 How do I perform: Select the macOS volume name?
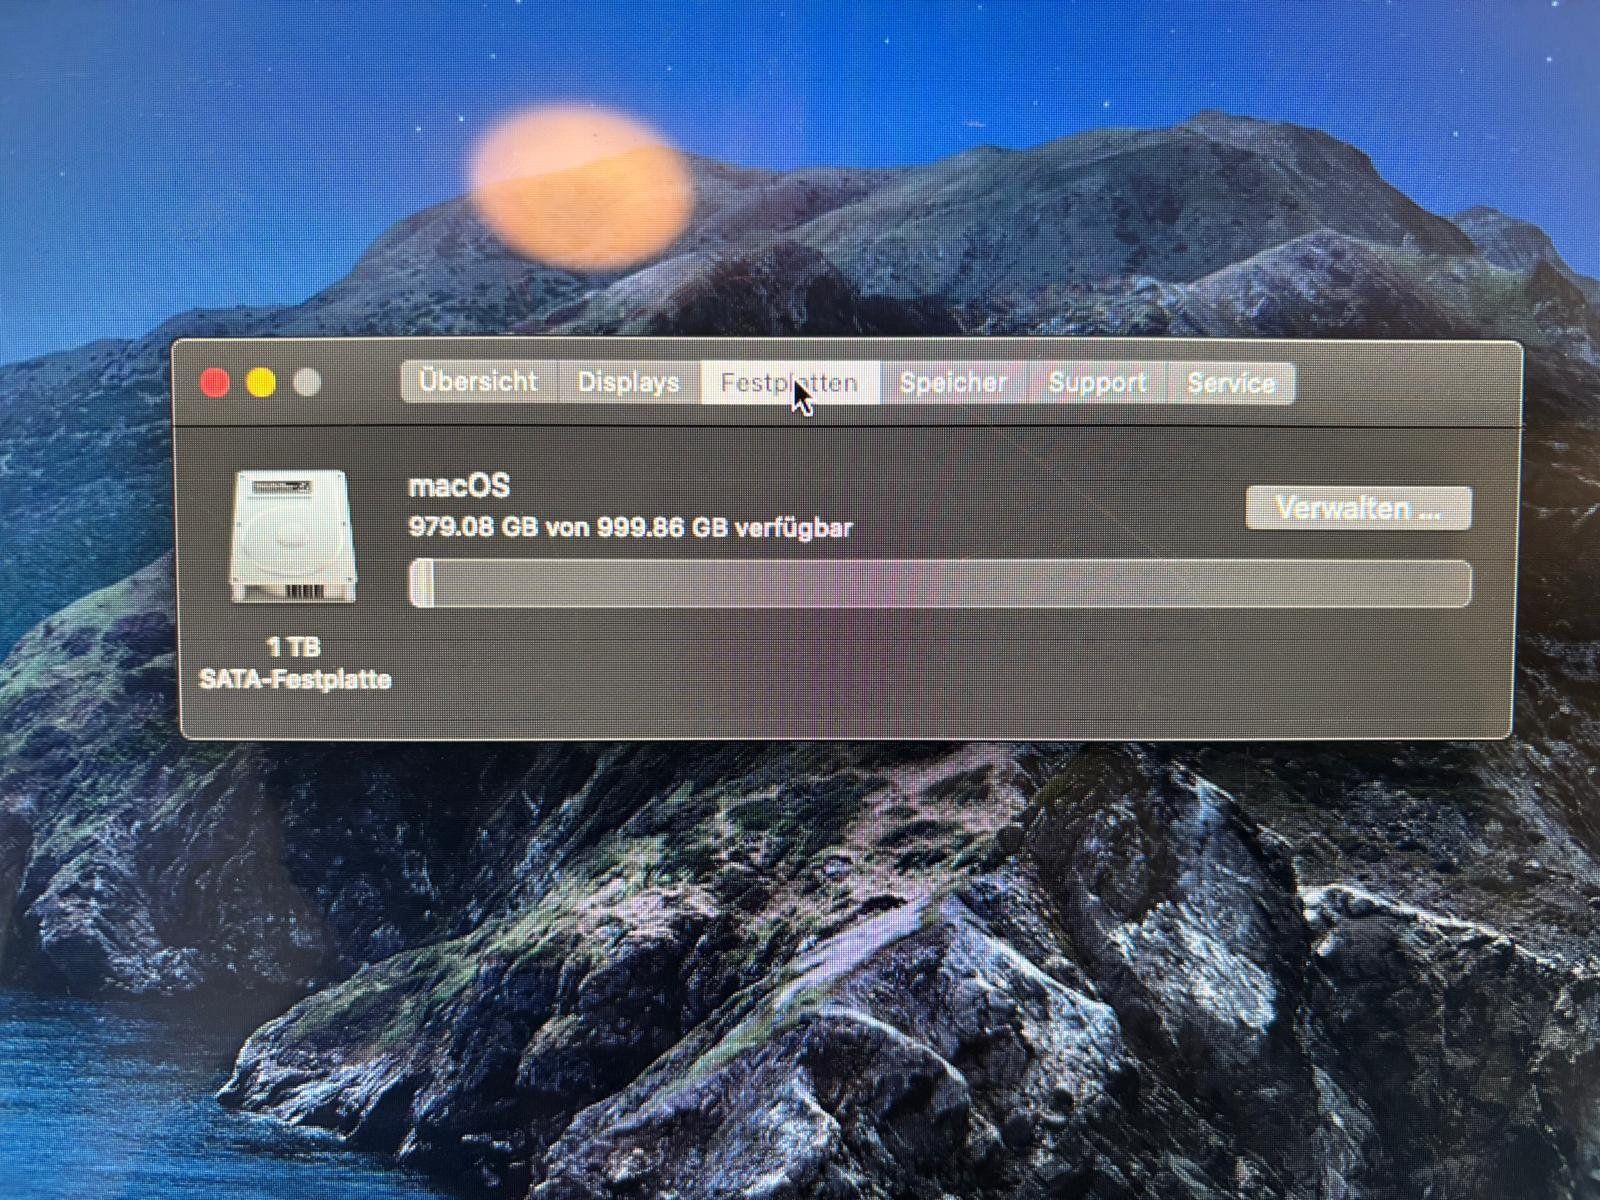[x=459, y=486]
